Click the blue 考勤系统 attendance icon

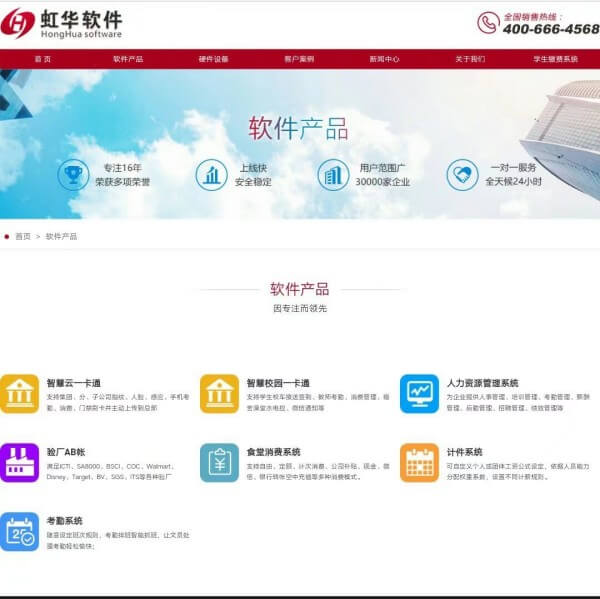point(20,531)
